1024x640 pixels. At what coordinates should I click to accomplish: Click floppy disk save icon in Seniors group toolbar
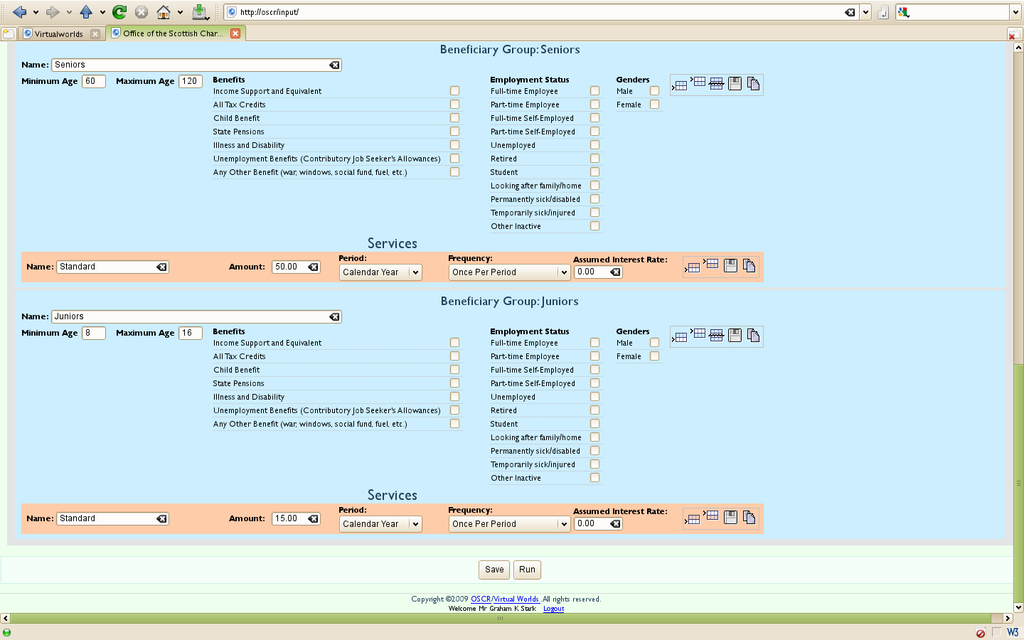pyautogui.click(x=734, y=84)
